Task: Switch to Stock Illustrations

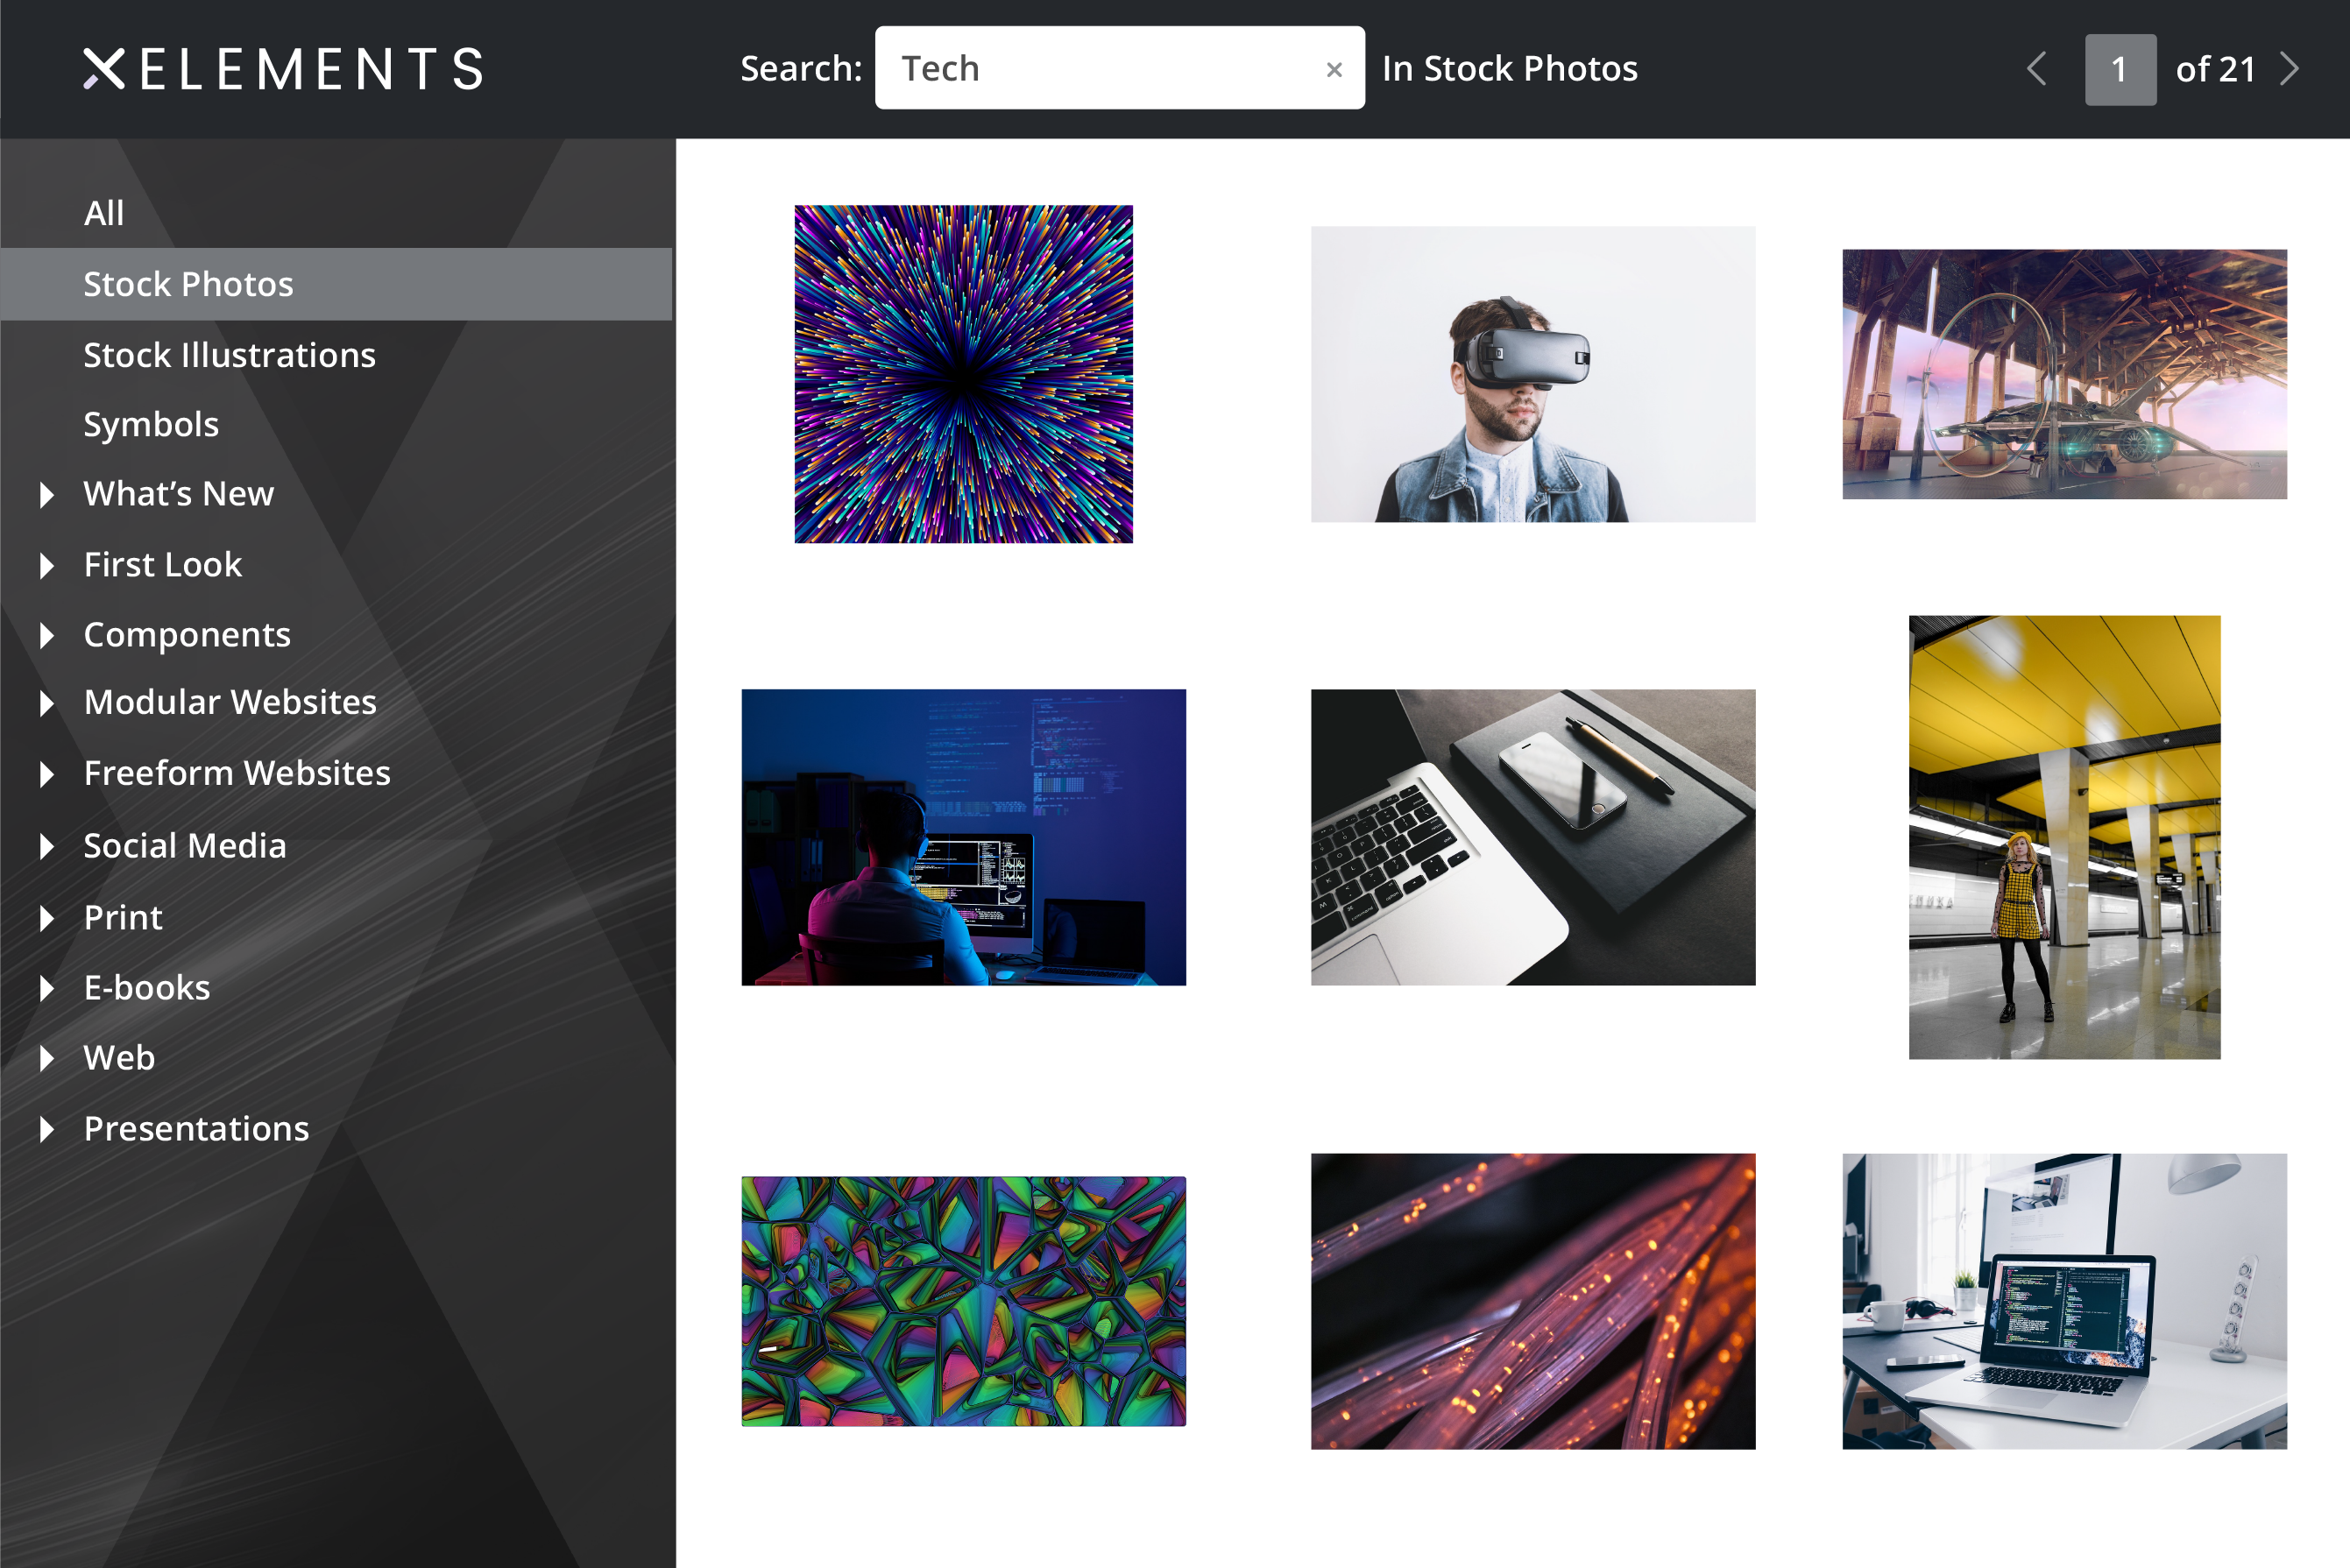Action: pyautogui.click(x=229, y=354)
